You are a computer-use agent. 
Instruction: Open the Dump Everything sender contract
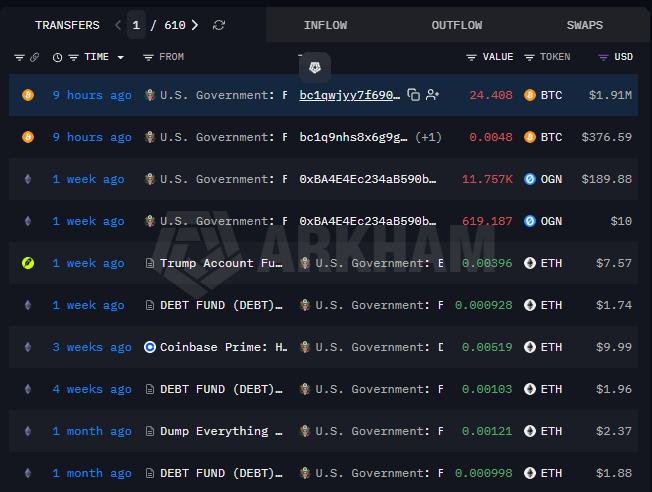pyautogui.click(x=221, y=431)
